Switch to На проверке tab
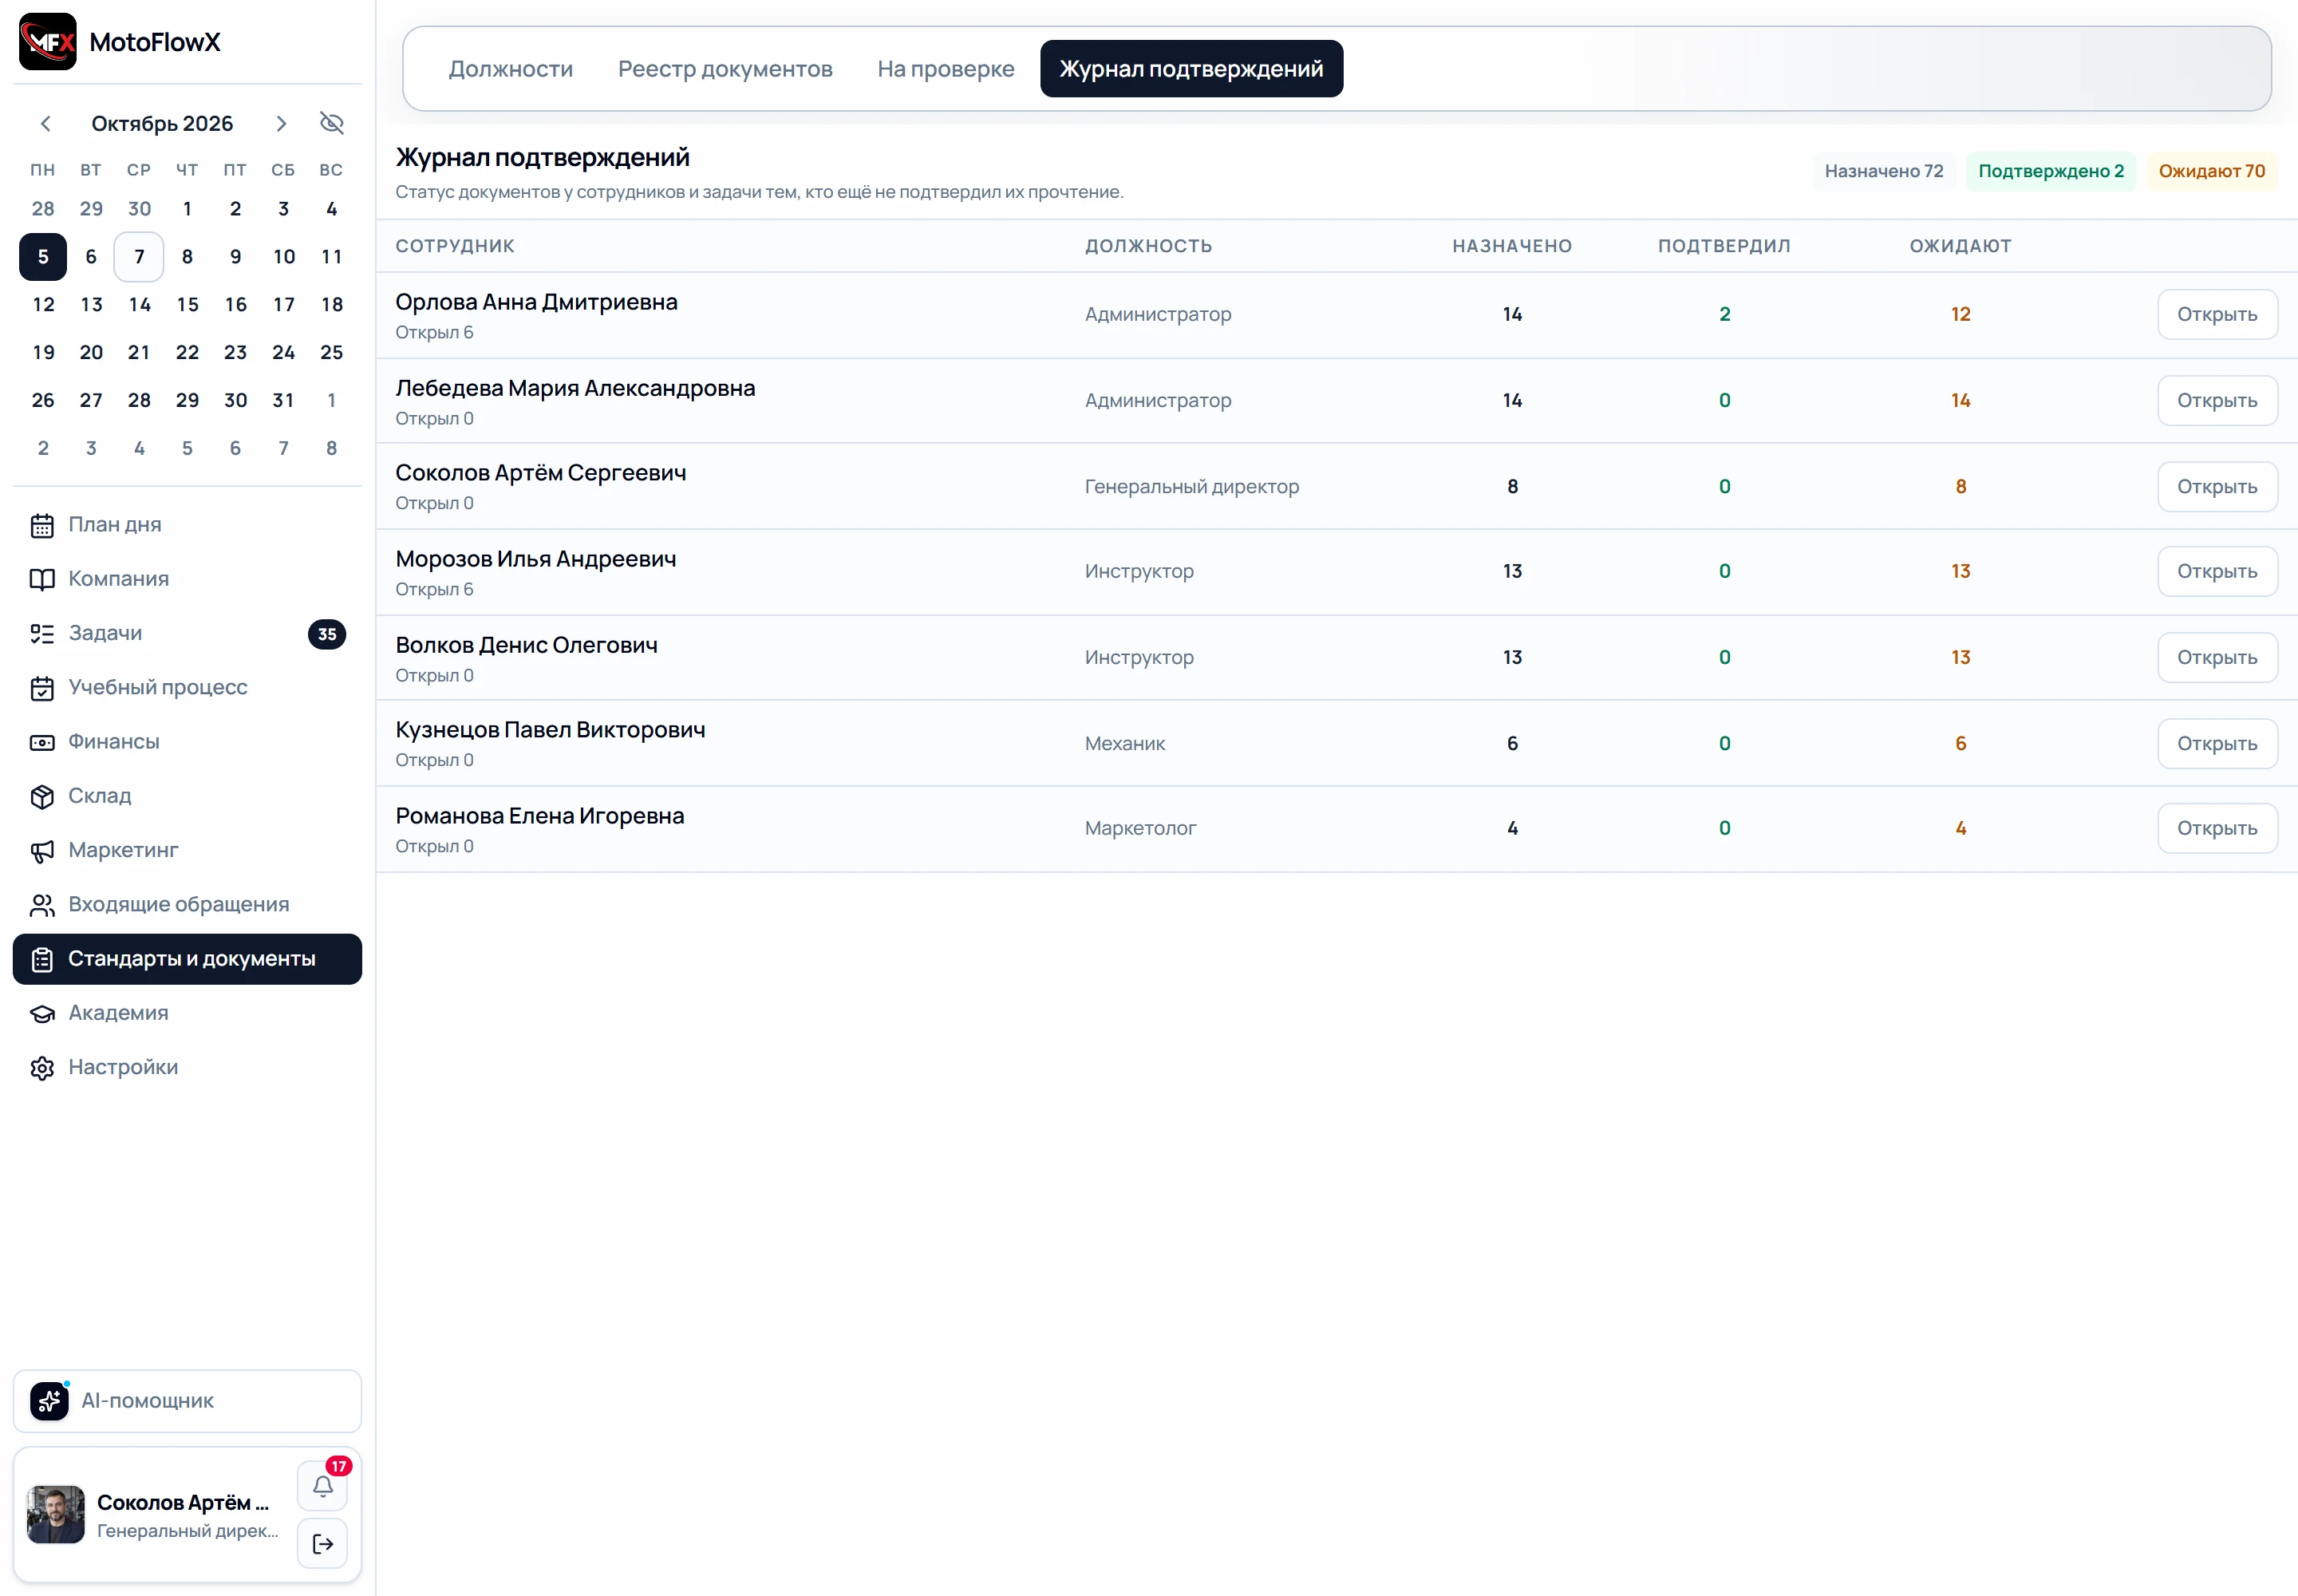2298x1596 pixels. tap(946, 69)
